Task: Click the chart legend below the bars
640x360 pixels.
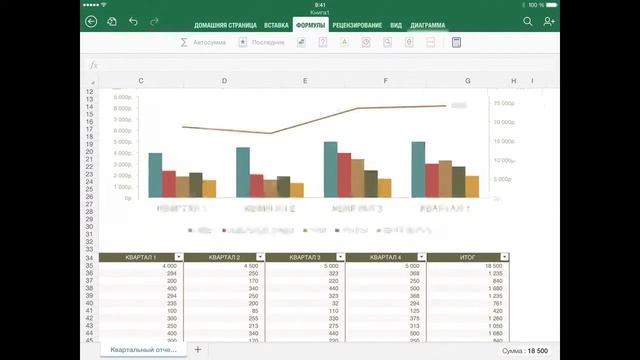Action: click(309, 230)
